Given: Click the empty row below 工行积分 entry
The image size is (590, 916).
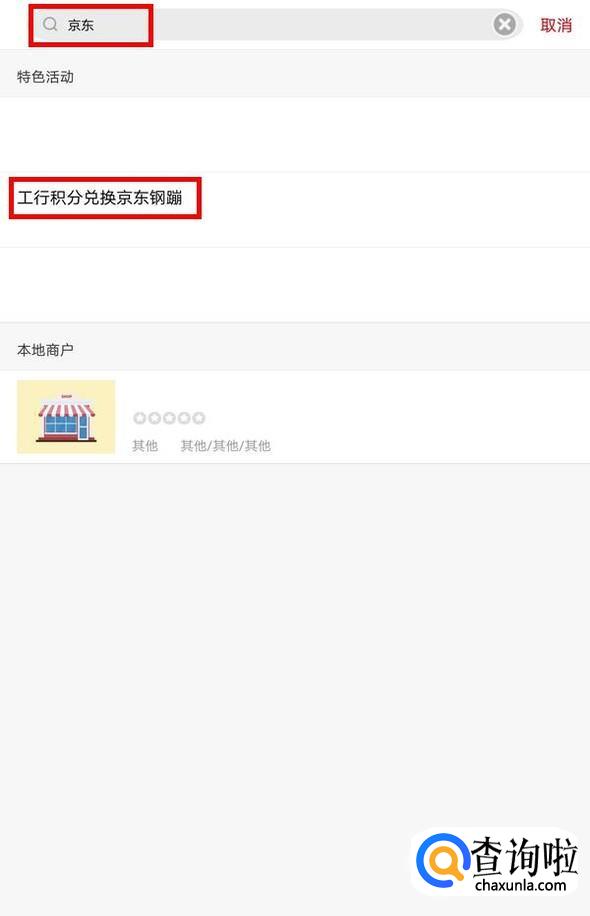Looking at the screenshot, I should [x=295, y=284].
